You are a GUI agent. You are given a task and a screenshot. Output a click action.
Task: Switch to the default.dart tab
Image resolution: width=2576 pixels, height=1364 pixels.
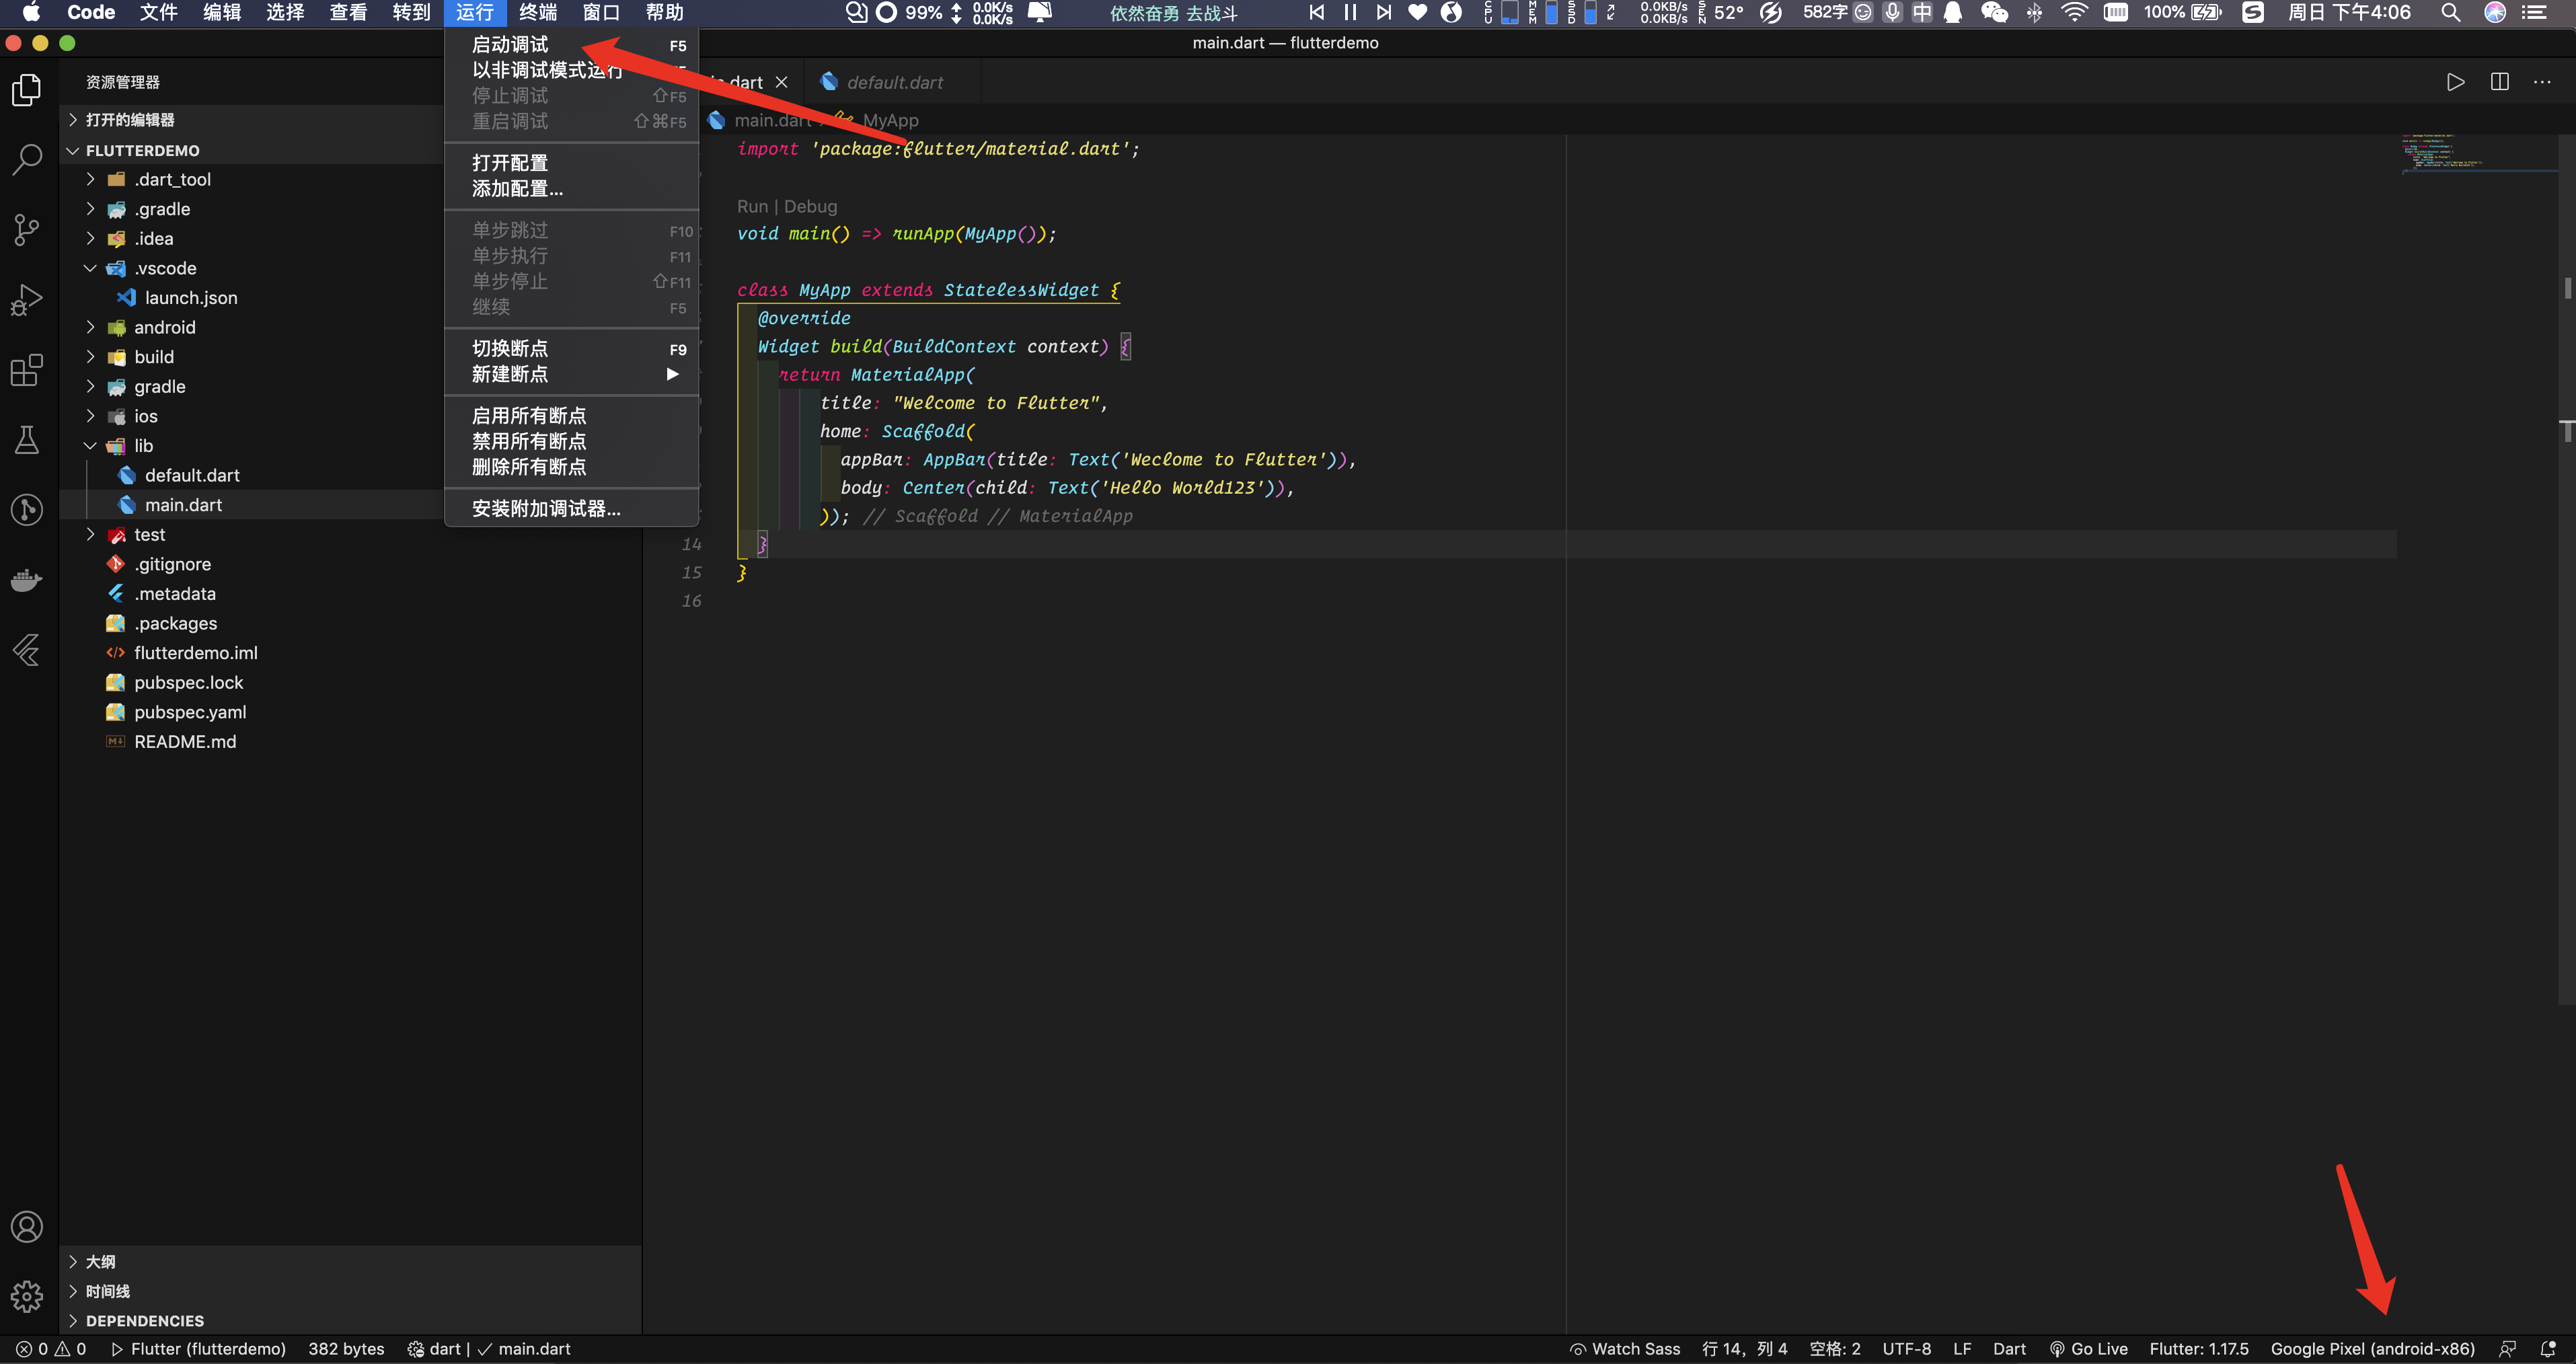894,83
